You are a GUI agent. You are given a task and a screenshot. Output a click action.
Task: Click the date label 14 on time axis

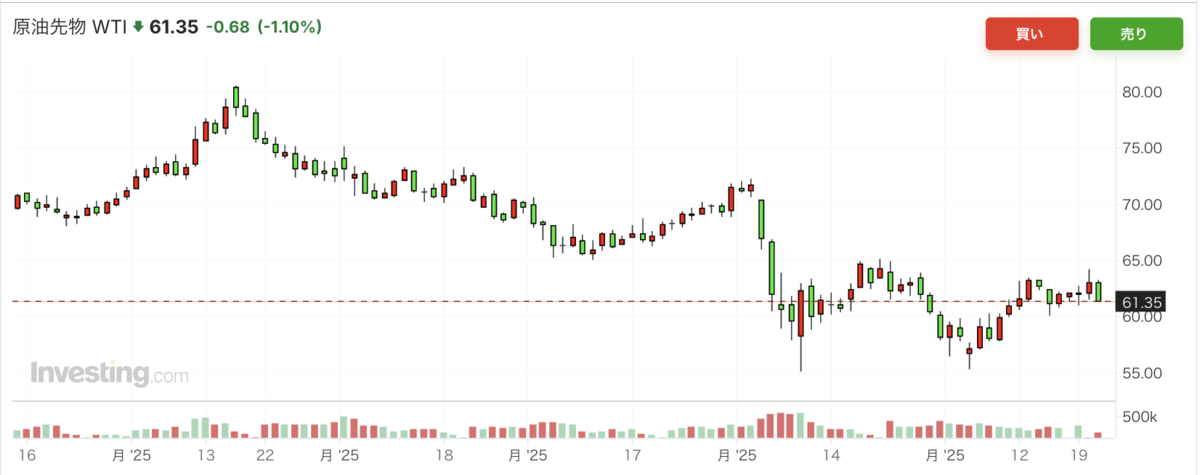click(830, 455)
